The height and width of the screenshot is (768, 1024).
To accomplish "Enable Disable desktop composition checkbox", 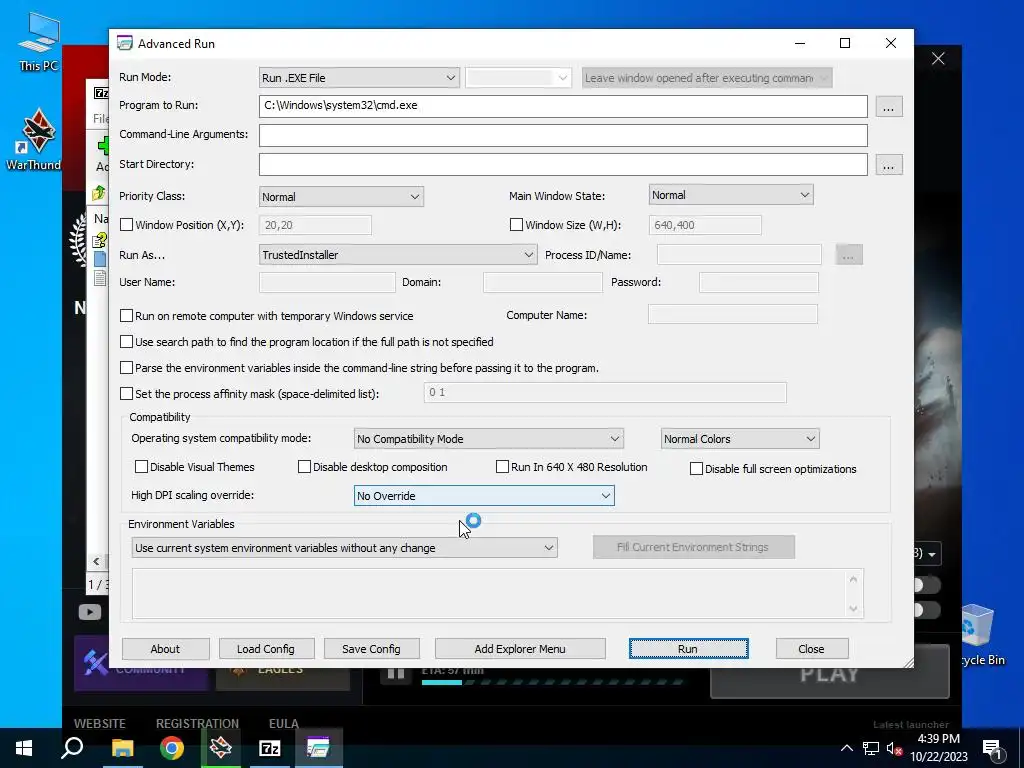I will 304,467.
